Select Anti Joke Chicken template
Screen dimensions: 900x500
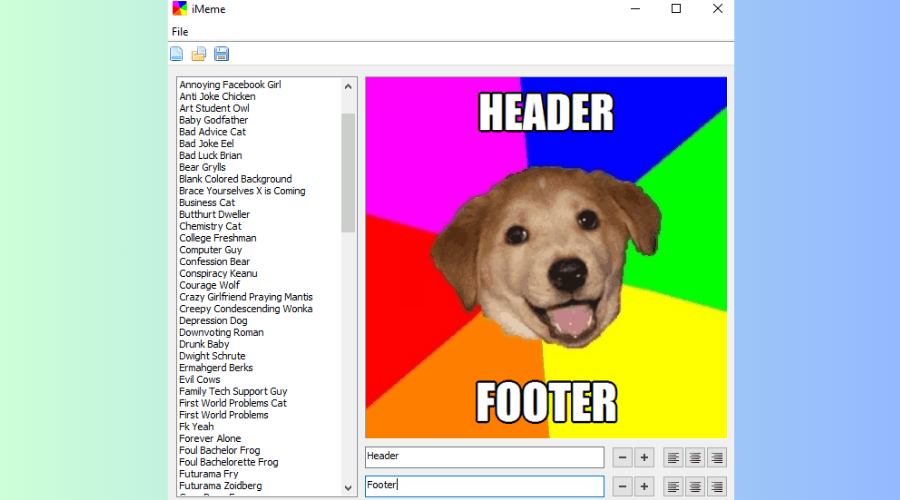(217, 96)
